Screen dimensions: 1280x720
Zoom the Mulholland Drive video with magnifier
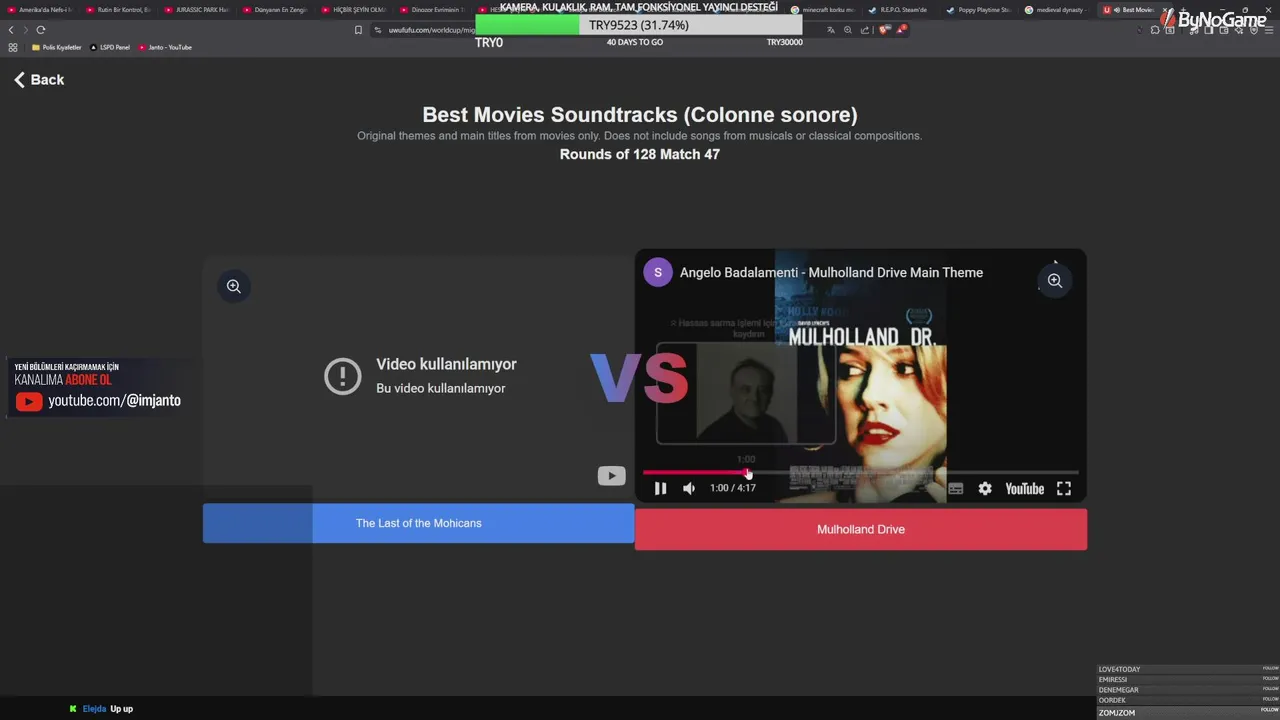coord(1055,281)
